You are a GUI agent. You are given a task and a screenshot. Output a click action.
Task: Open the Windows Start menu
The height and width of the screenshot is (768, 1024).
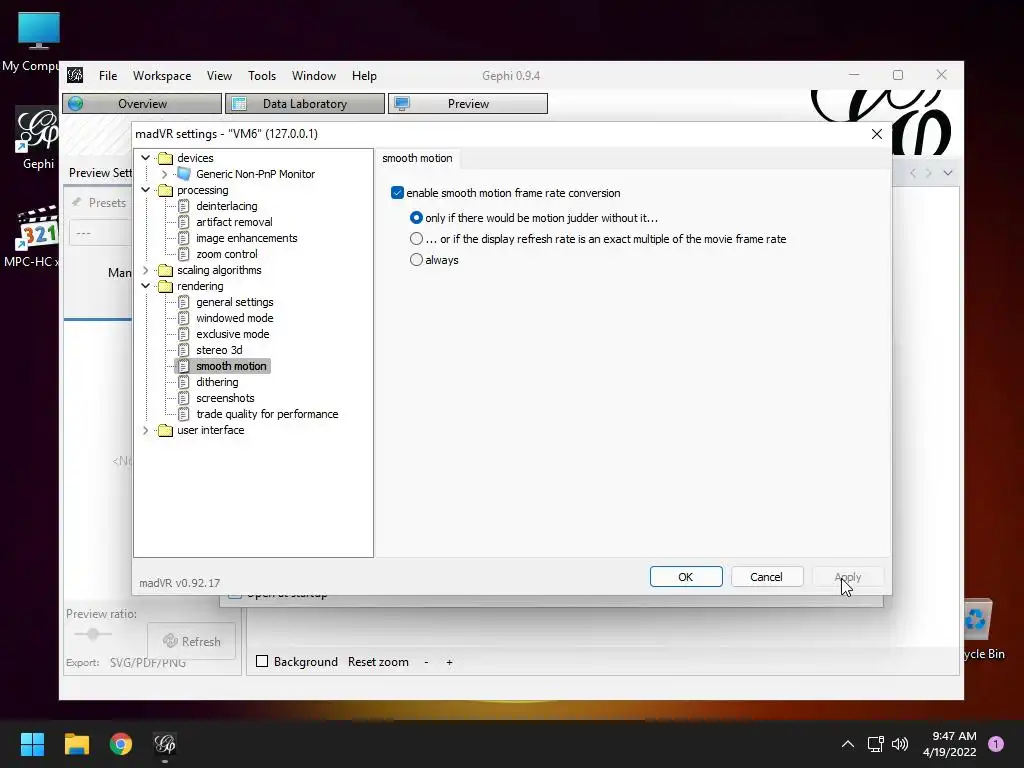32,744
